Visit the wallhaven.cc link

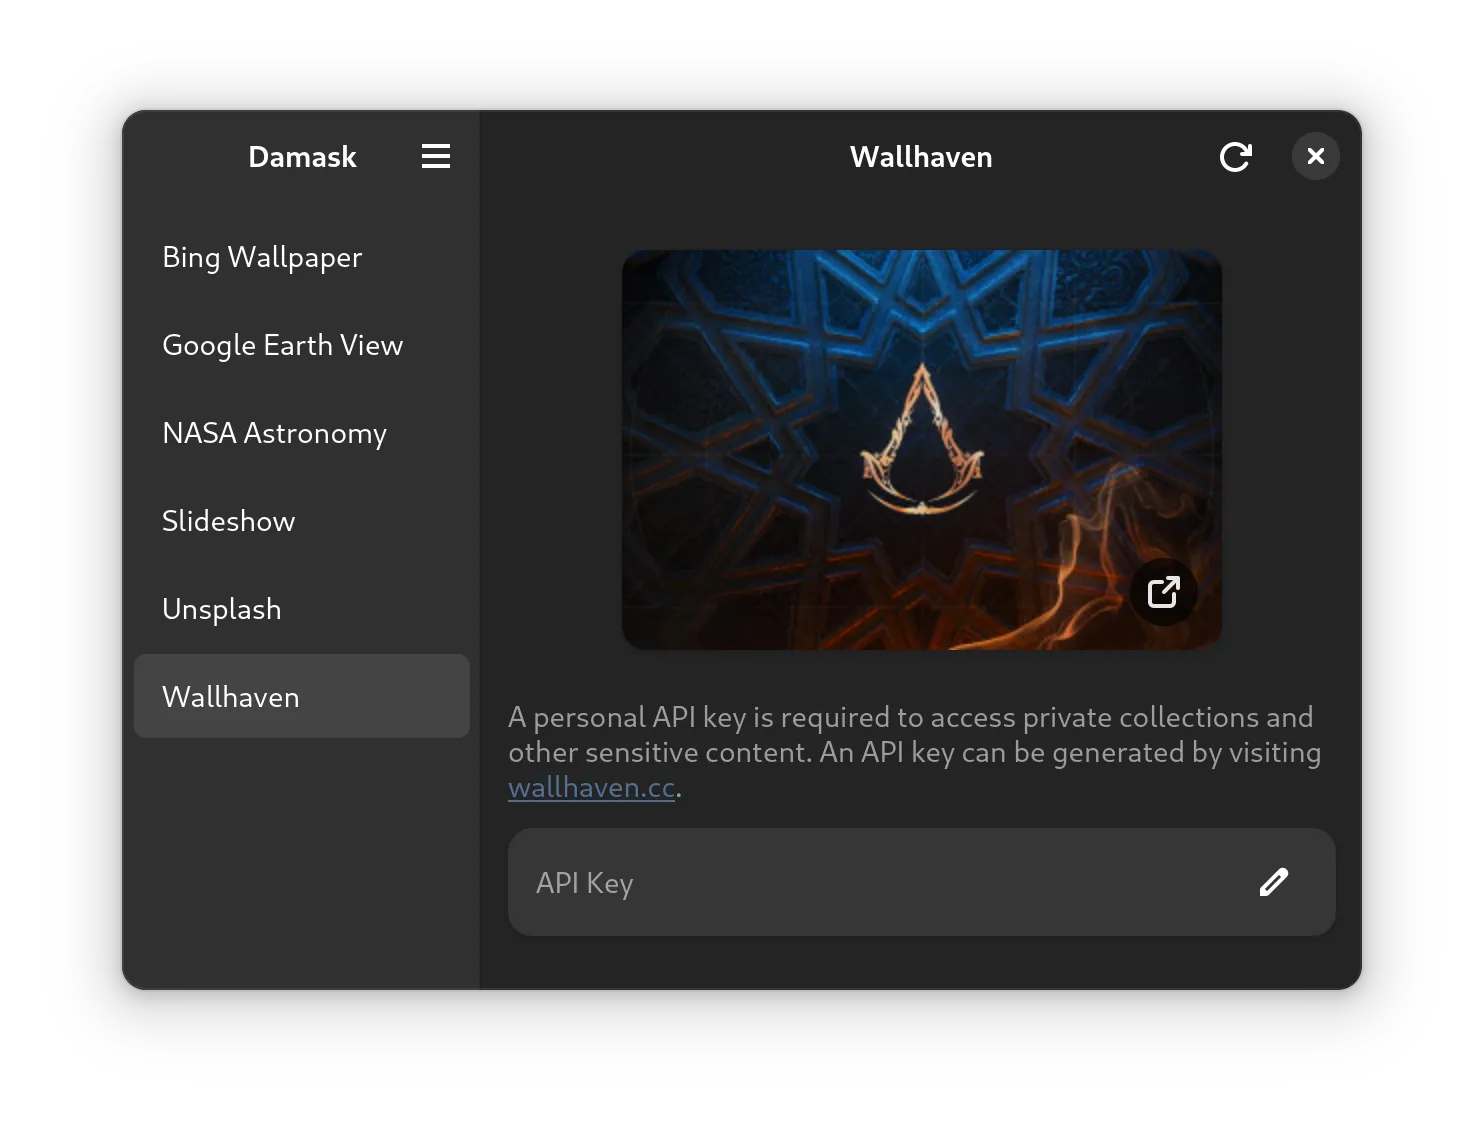[x=591, y=788]
